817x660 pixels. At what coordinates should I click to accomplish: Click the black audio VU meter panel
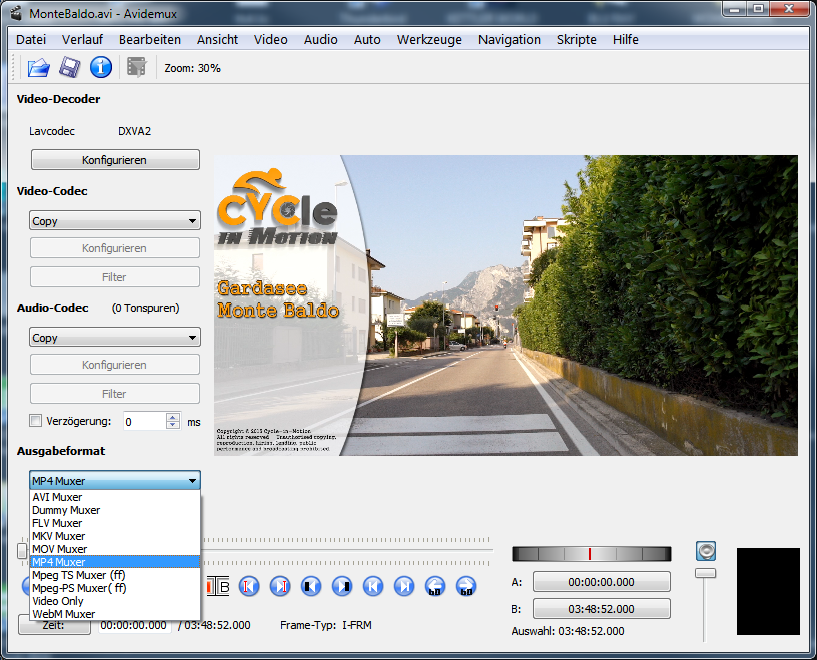click(x=768, y=591)
